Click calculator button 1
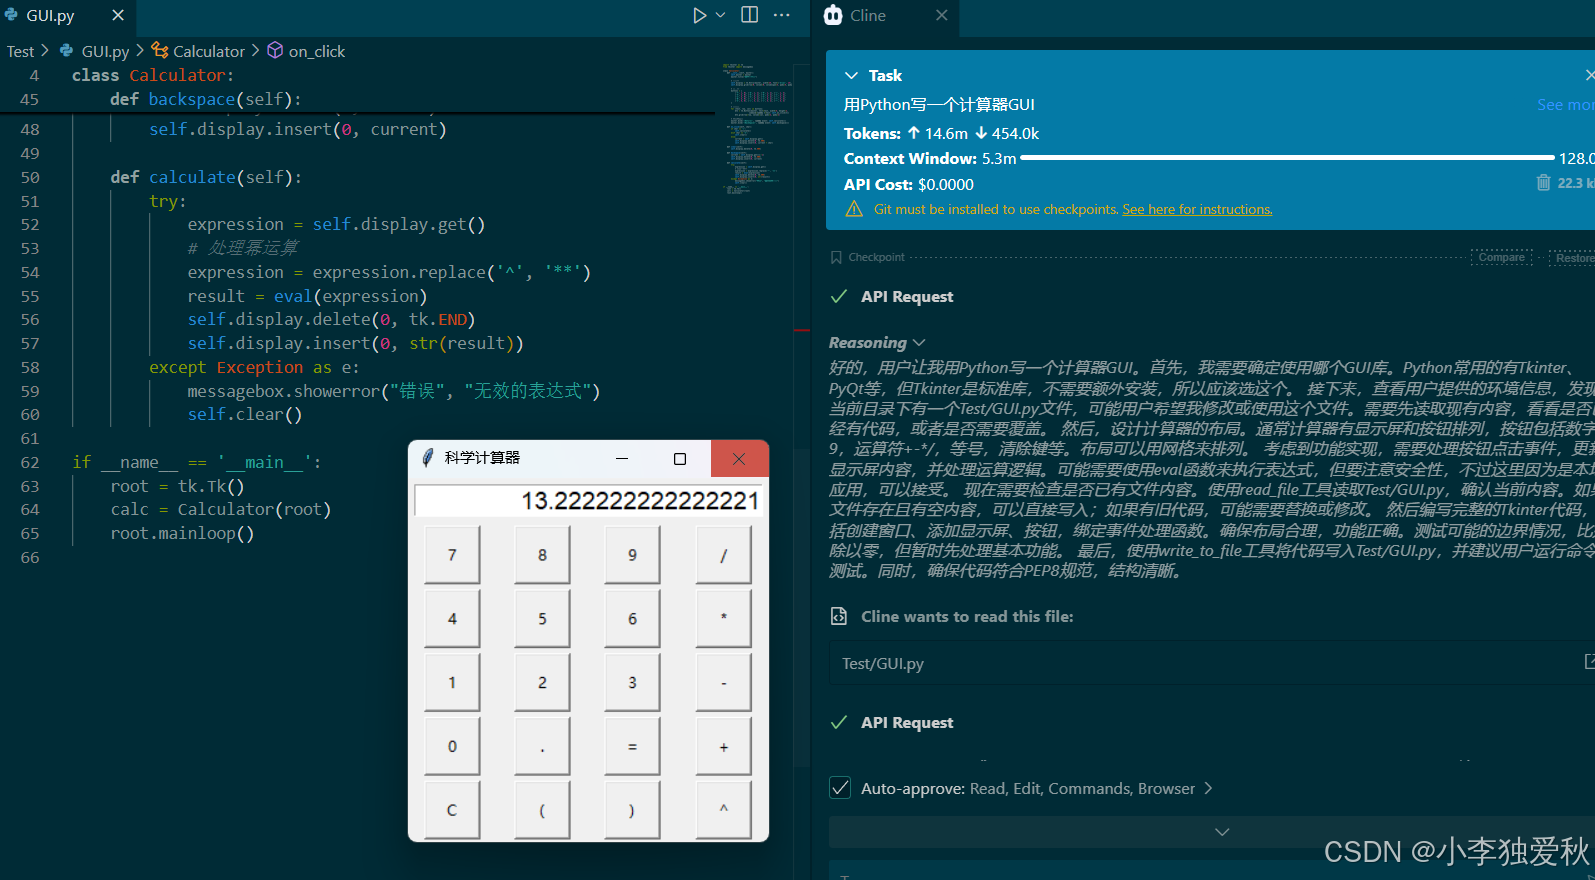The image size is (1595, 880). (452, 683)
